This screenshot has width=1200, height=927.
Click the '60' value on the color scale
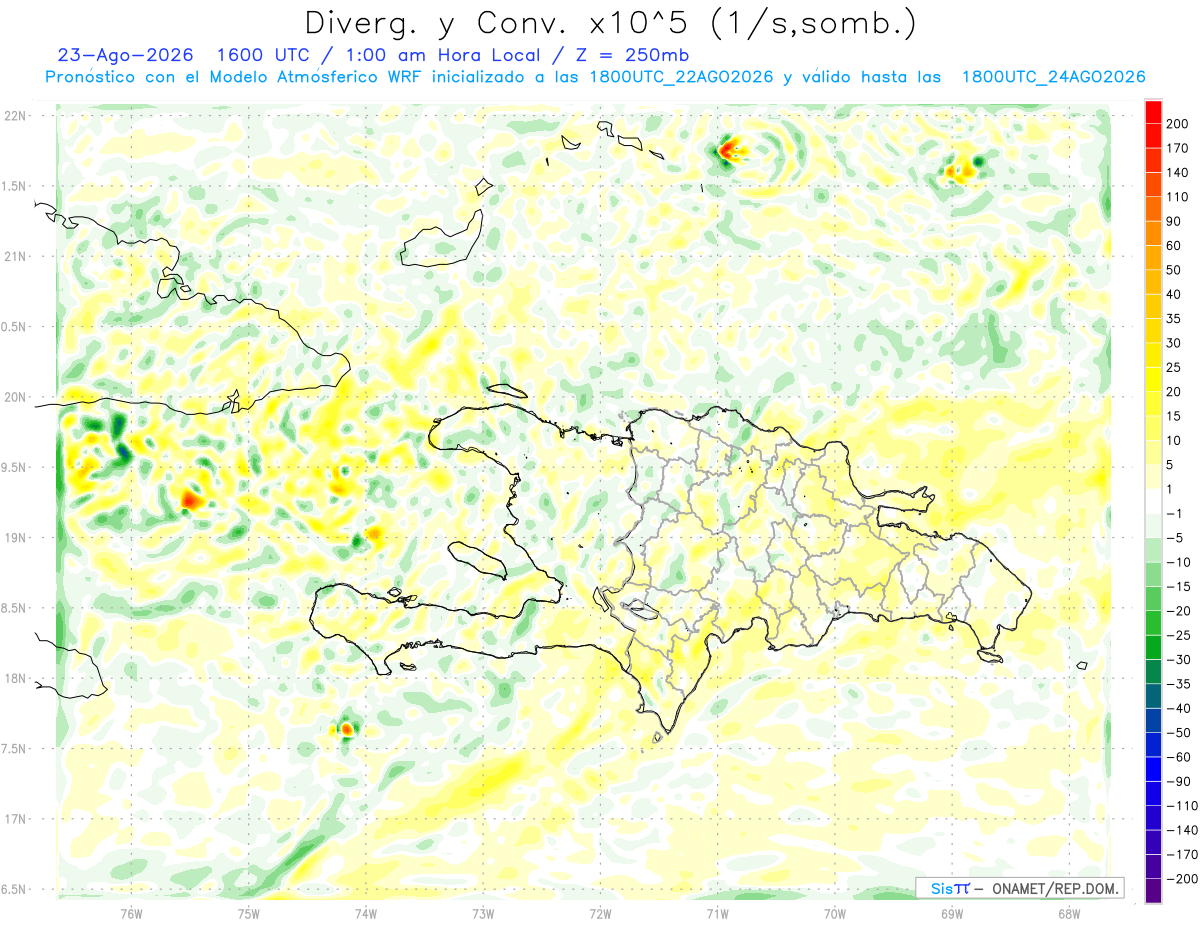click(1174, 246)
